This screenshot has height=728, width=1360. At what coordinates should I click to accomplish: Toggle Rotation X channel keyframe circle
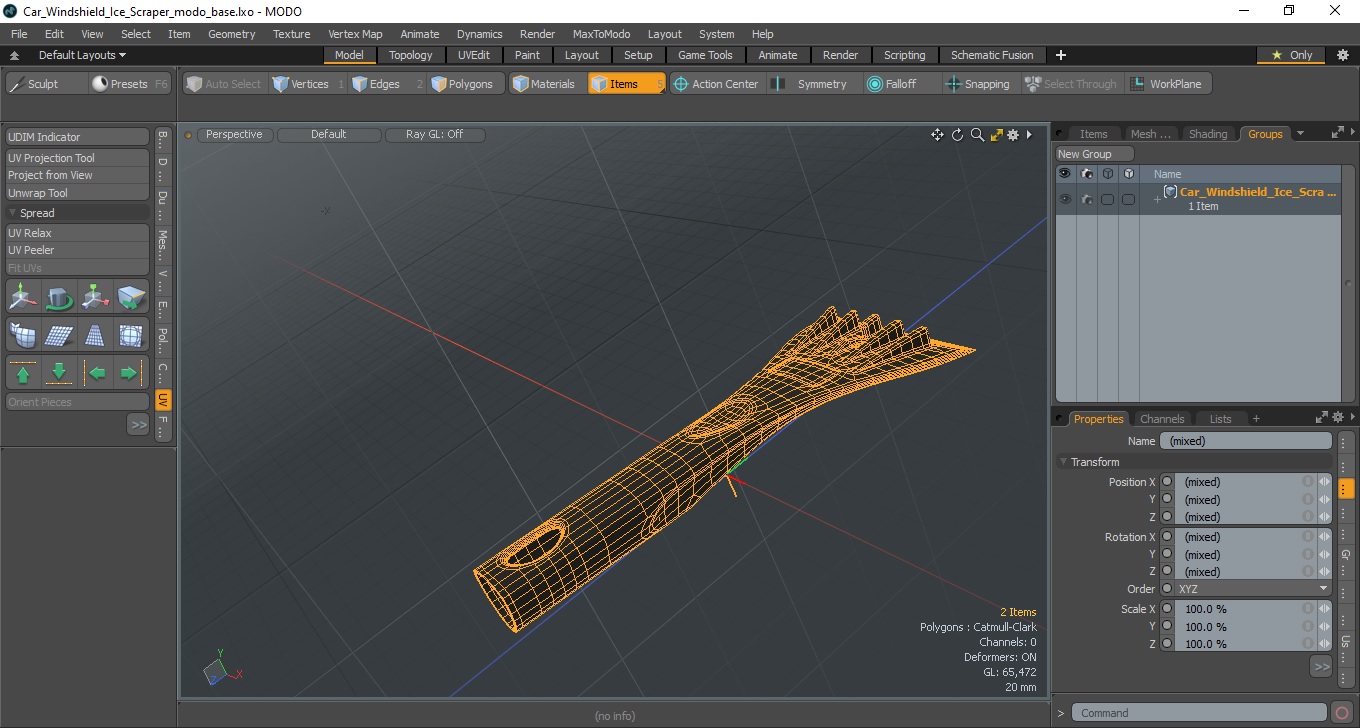click(x=1167, y=537)
